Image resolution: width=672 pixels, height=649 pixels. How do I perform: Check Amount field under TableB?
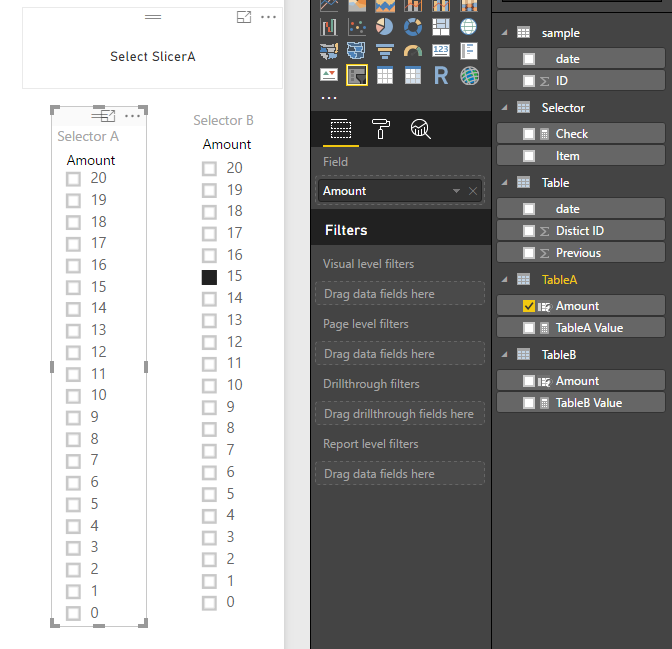(x=529, y=381)
